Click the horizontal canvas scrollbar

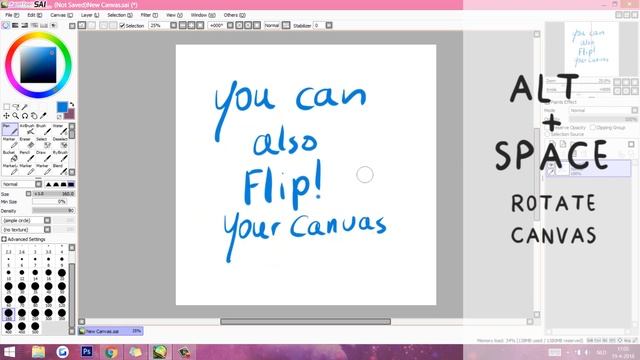(x=305, y=322)
